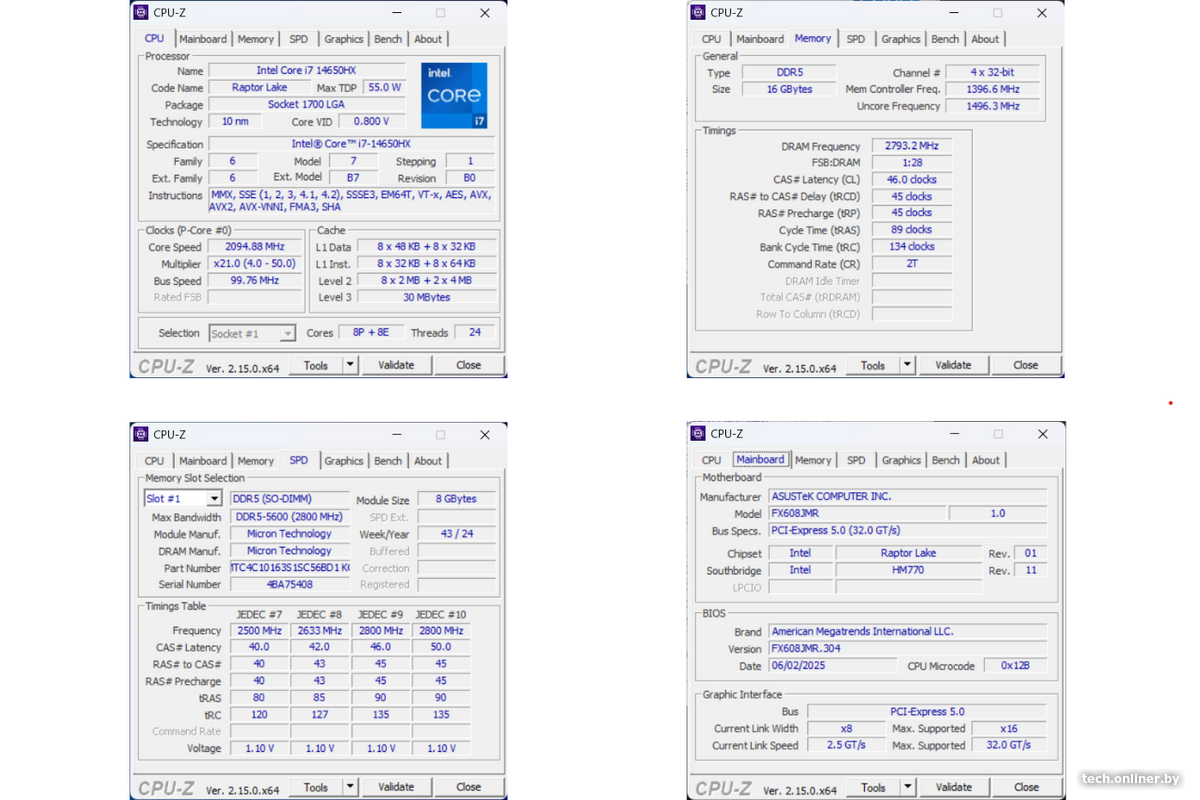Minimize the window showing the SPD tab
The height and width of the screenshot is (800, 1200).
tap(395, 435)
